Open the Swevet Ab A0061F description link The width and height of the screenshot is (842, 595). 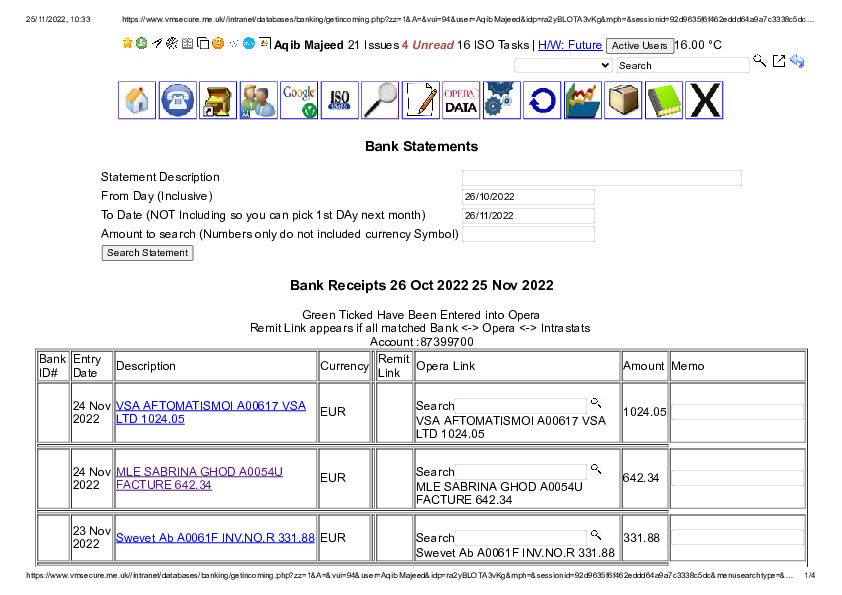click(x=215, y=538)
